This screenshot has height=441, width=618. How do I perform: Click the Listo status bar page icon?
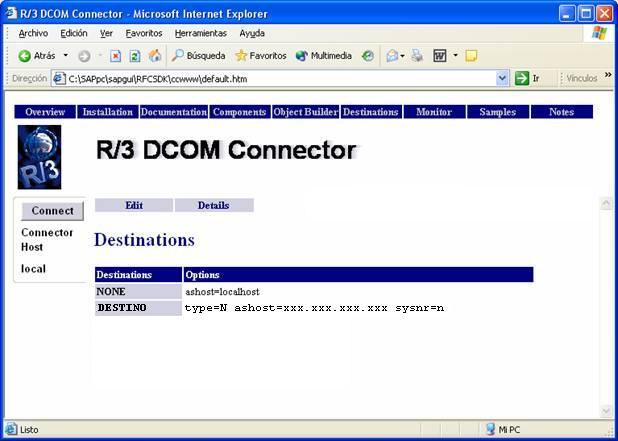point(11,429)
